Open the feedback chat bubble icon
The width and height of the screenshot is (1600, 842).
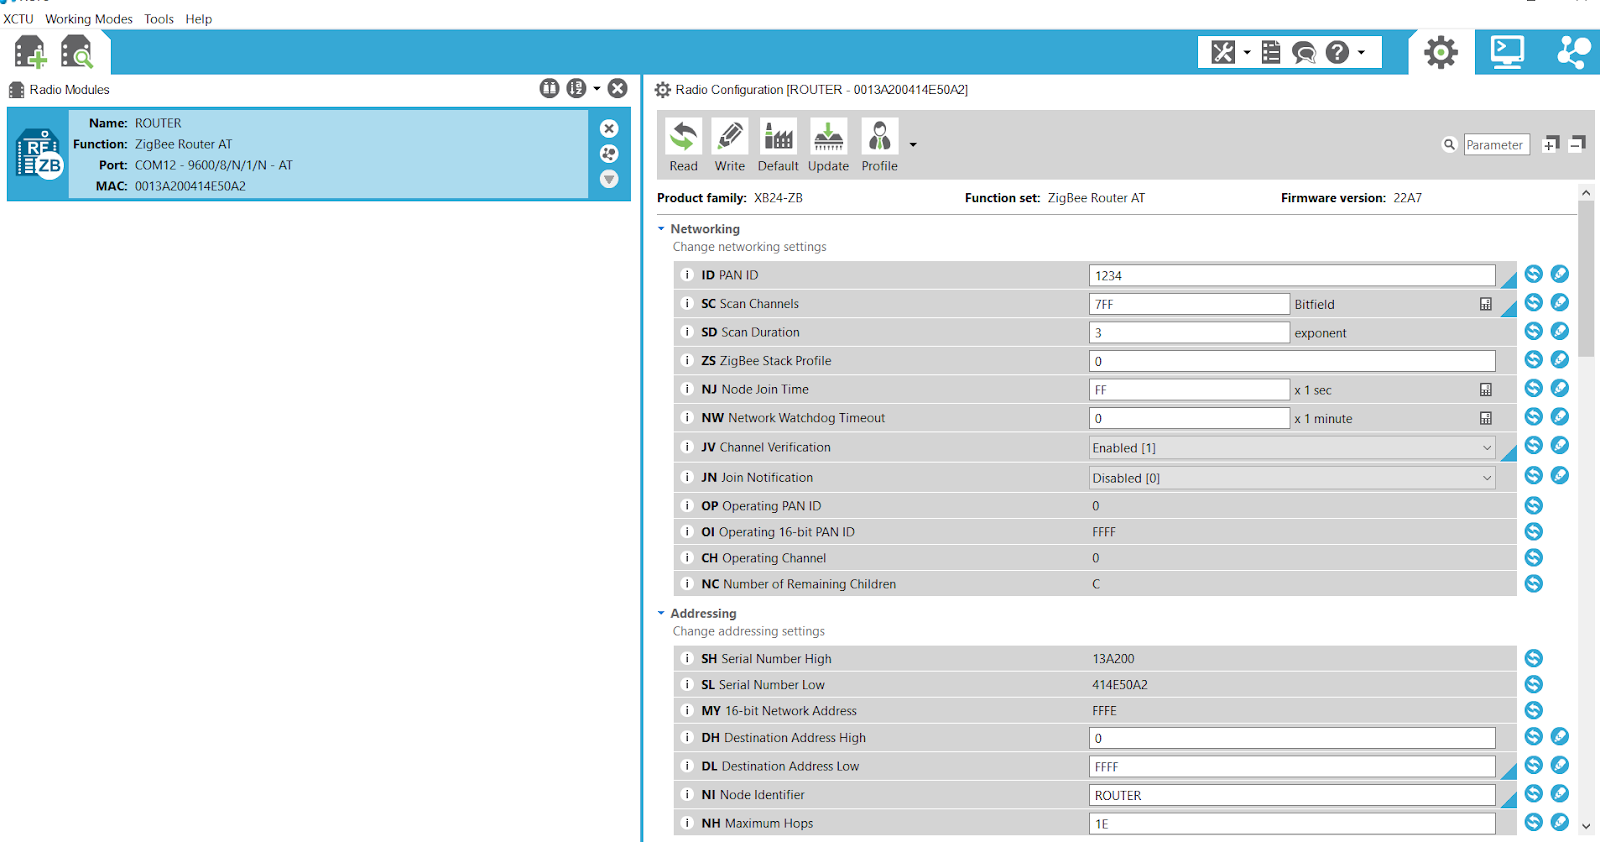click(x=1304, y=52)
